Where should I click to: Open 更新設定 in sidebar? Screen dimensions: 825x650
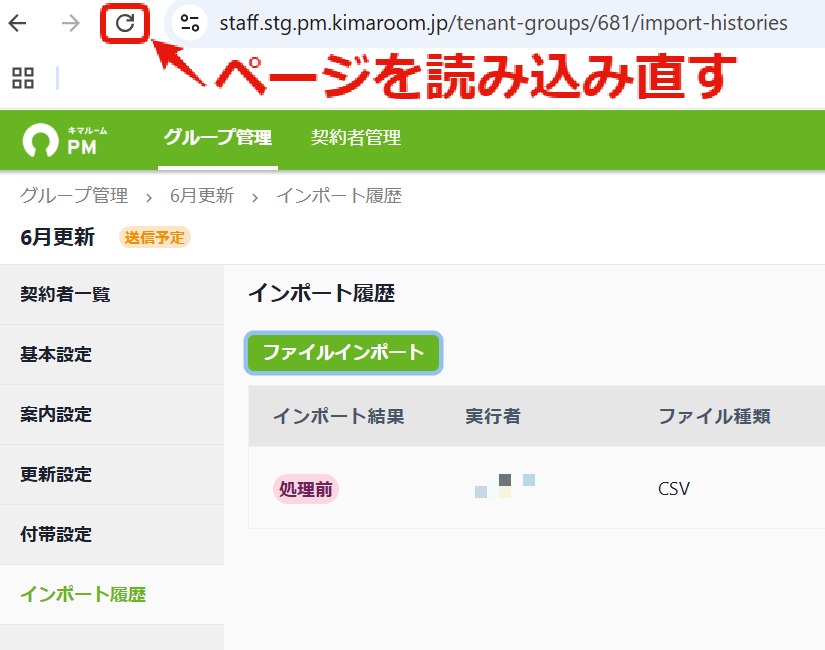pos(112,474)
